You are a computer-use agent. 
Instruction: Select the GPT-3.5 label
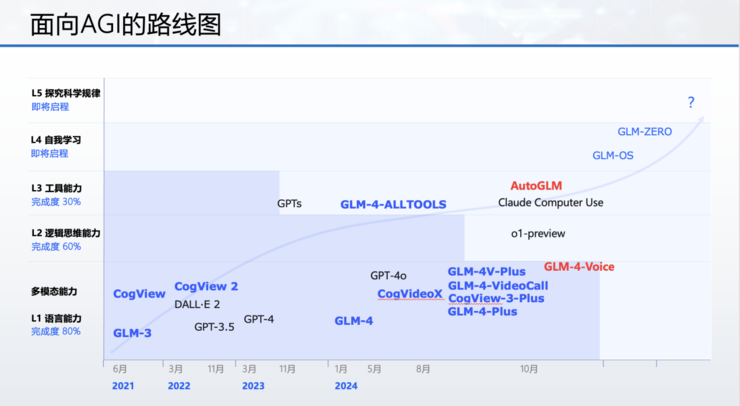pos(214,327)
